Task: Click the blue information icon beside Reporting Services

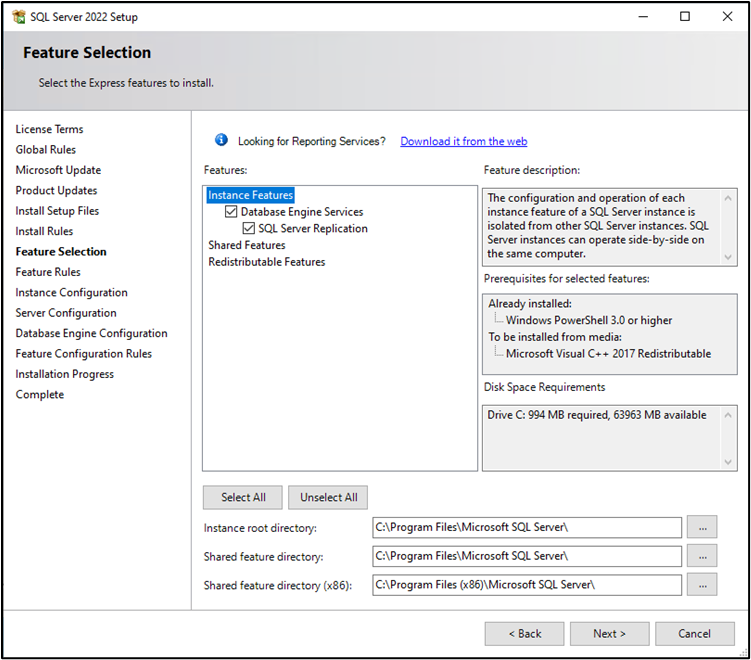Action: [221, 140]
